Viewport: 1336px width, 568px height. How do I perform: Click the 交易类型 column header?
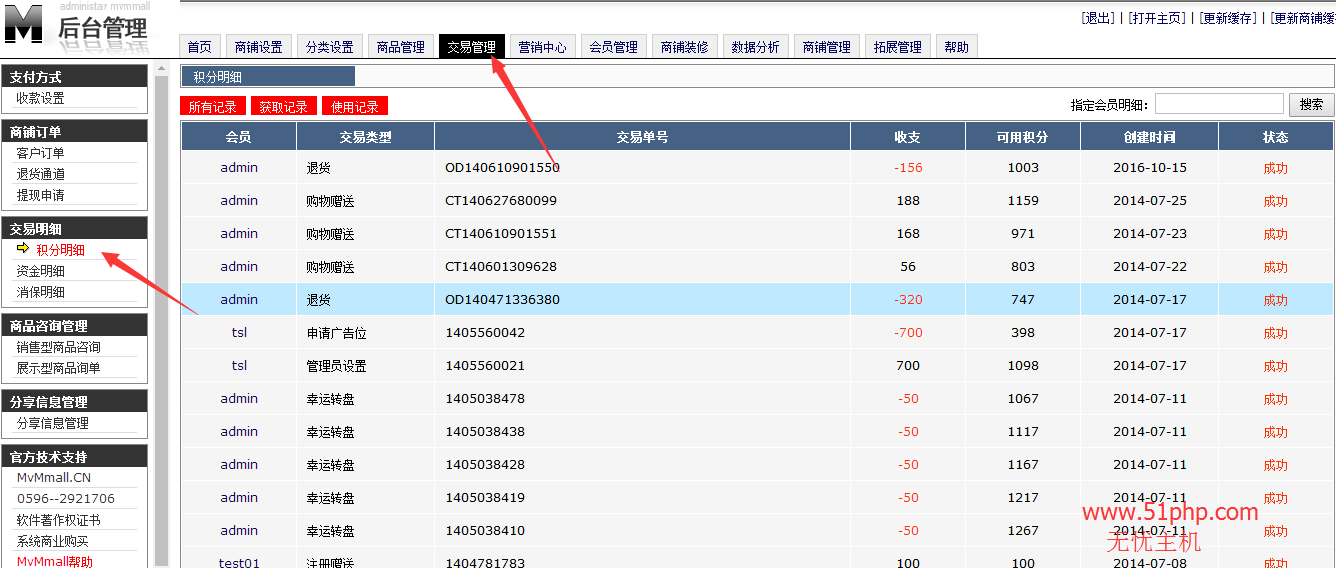point(366,137)
